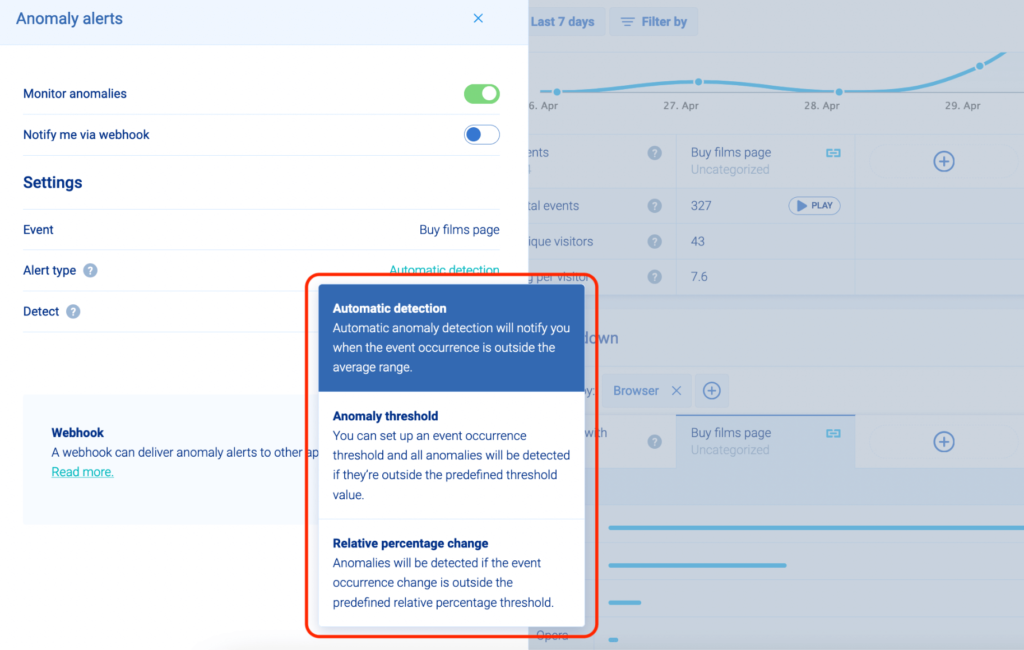This screenshot has height=650, width=1024.
Task: Add an event column with lower plus icon
Action: point(944,442)
